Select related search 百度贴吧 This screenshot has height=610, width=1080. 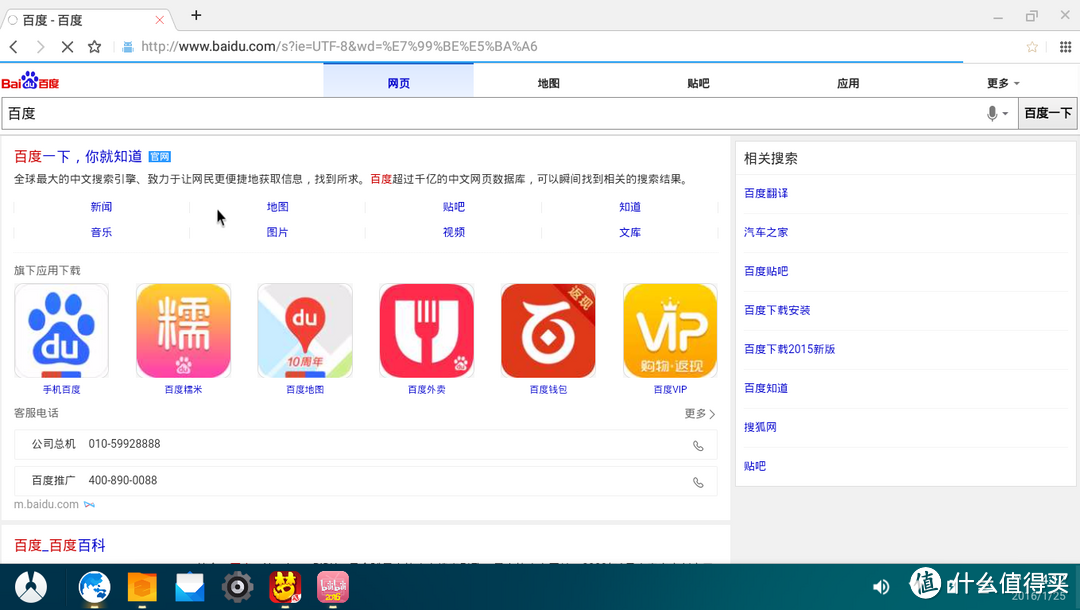[x=766, y=271]
